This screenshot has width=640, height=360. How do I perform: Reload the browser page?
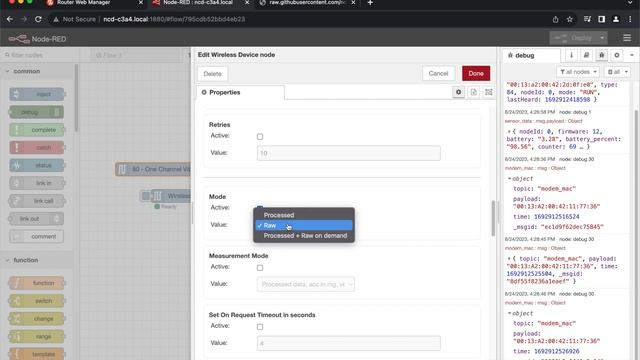38,19
